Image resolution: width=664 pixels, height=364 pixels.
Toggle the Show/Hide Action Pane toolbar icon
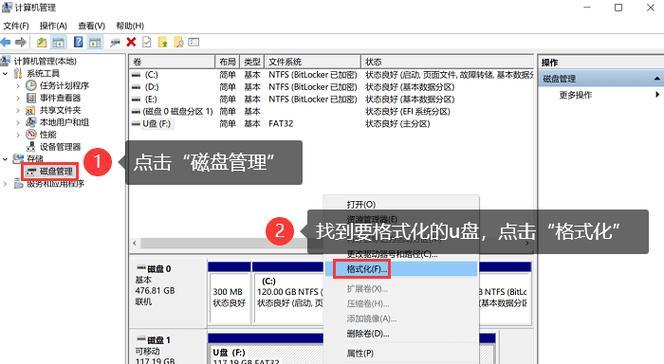[95, 42]
